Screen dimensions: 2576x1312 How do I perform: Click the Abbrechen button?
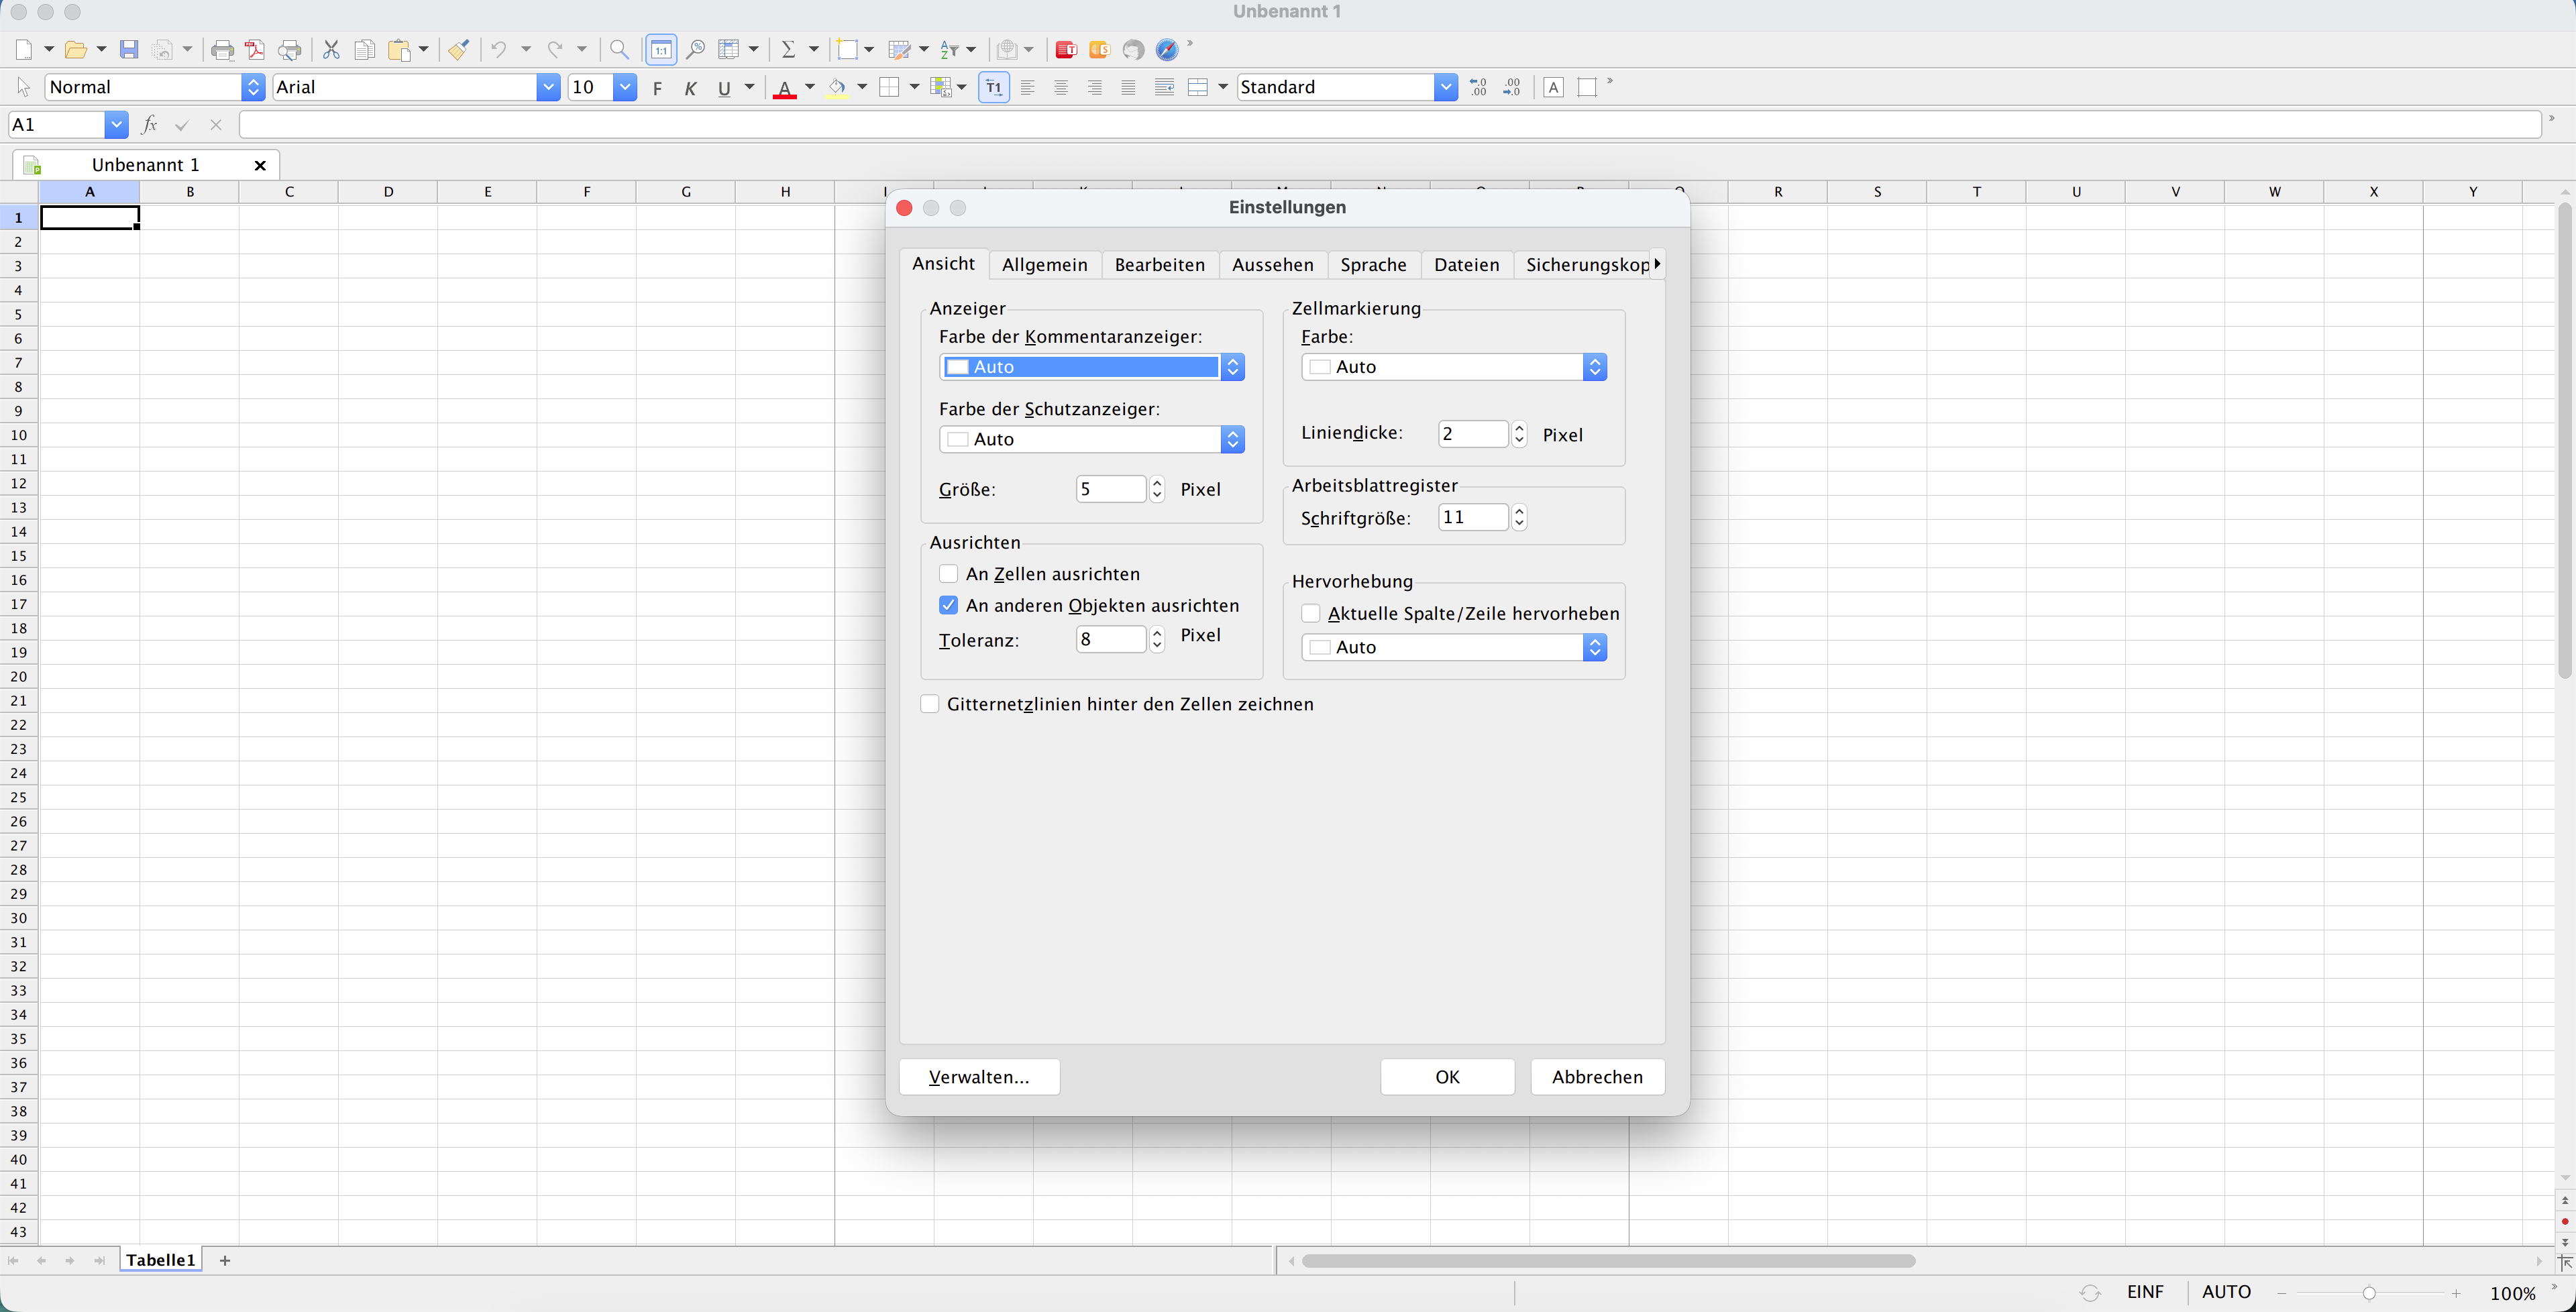click(x=1597, y=1077)
